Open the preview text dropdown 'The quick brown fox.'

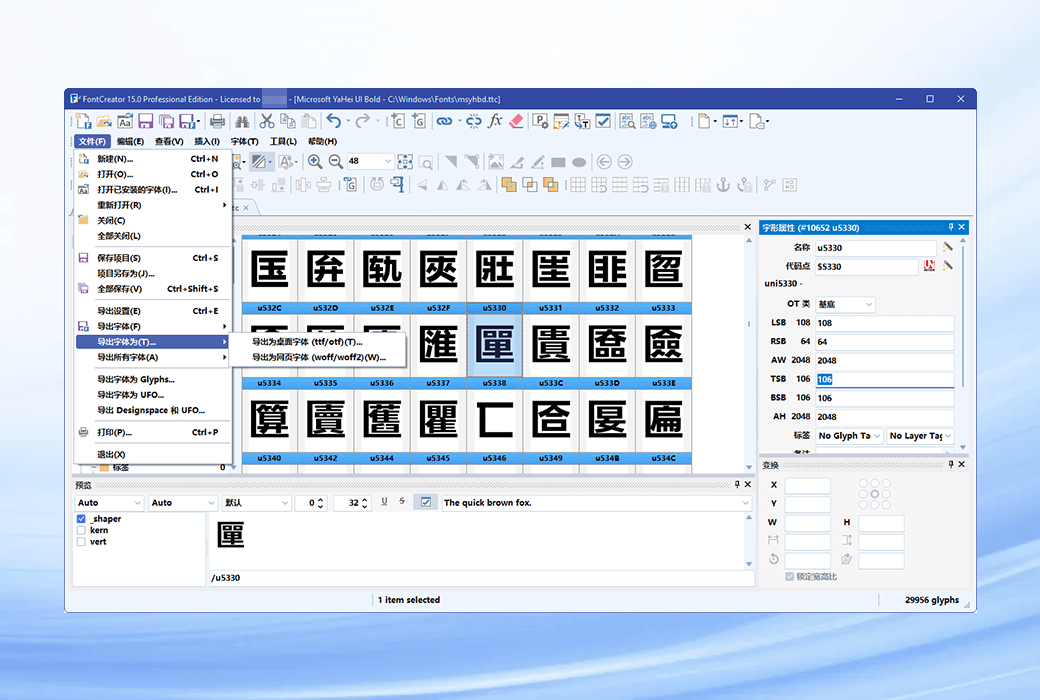pos(745,503)
